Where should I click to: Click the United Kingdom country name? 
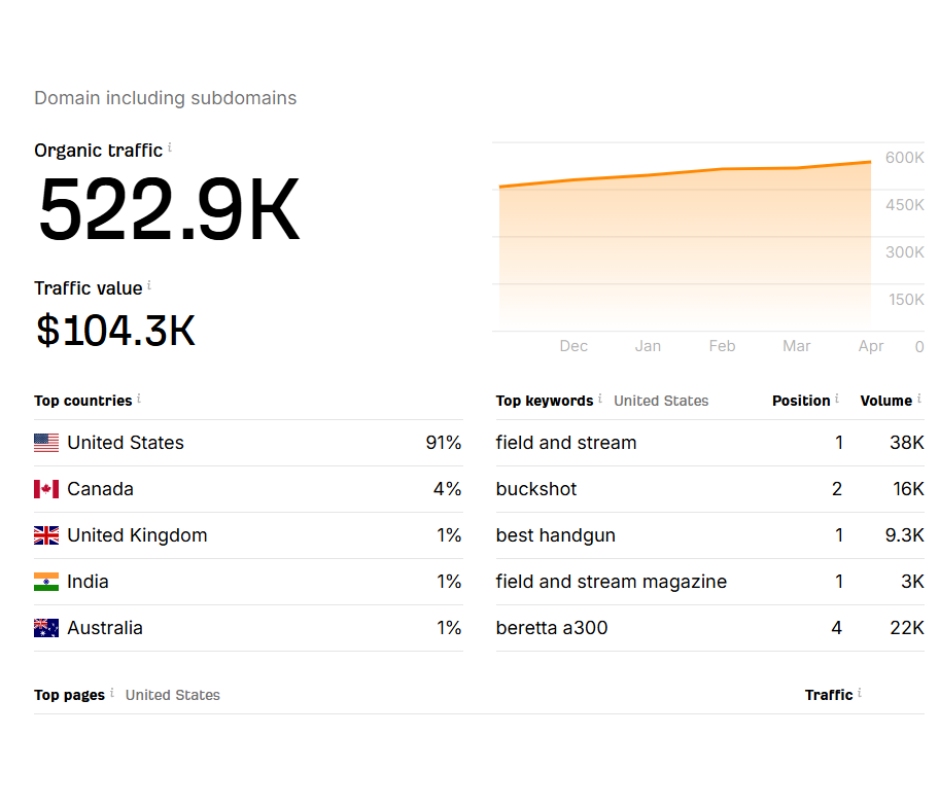coord(137,535)
